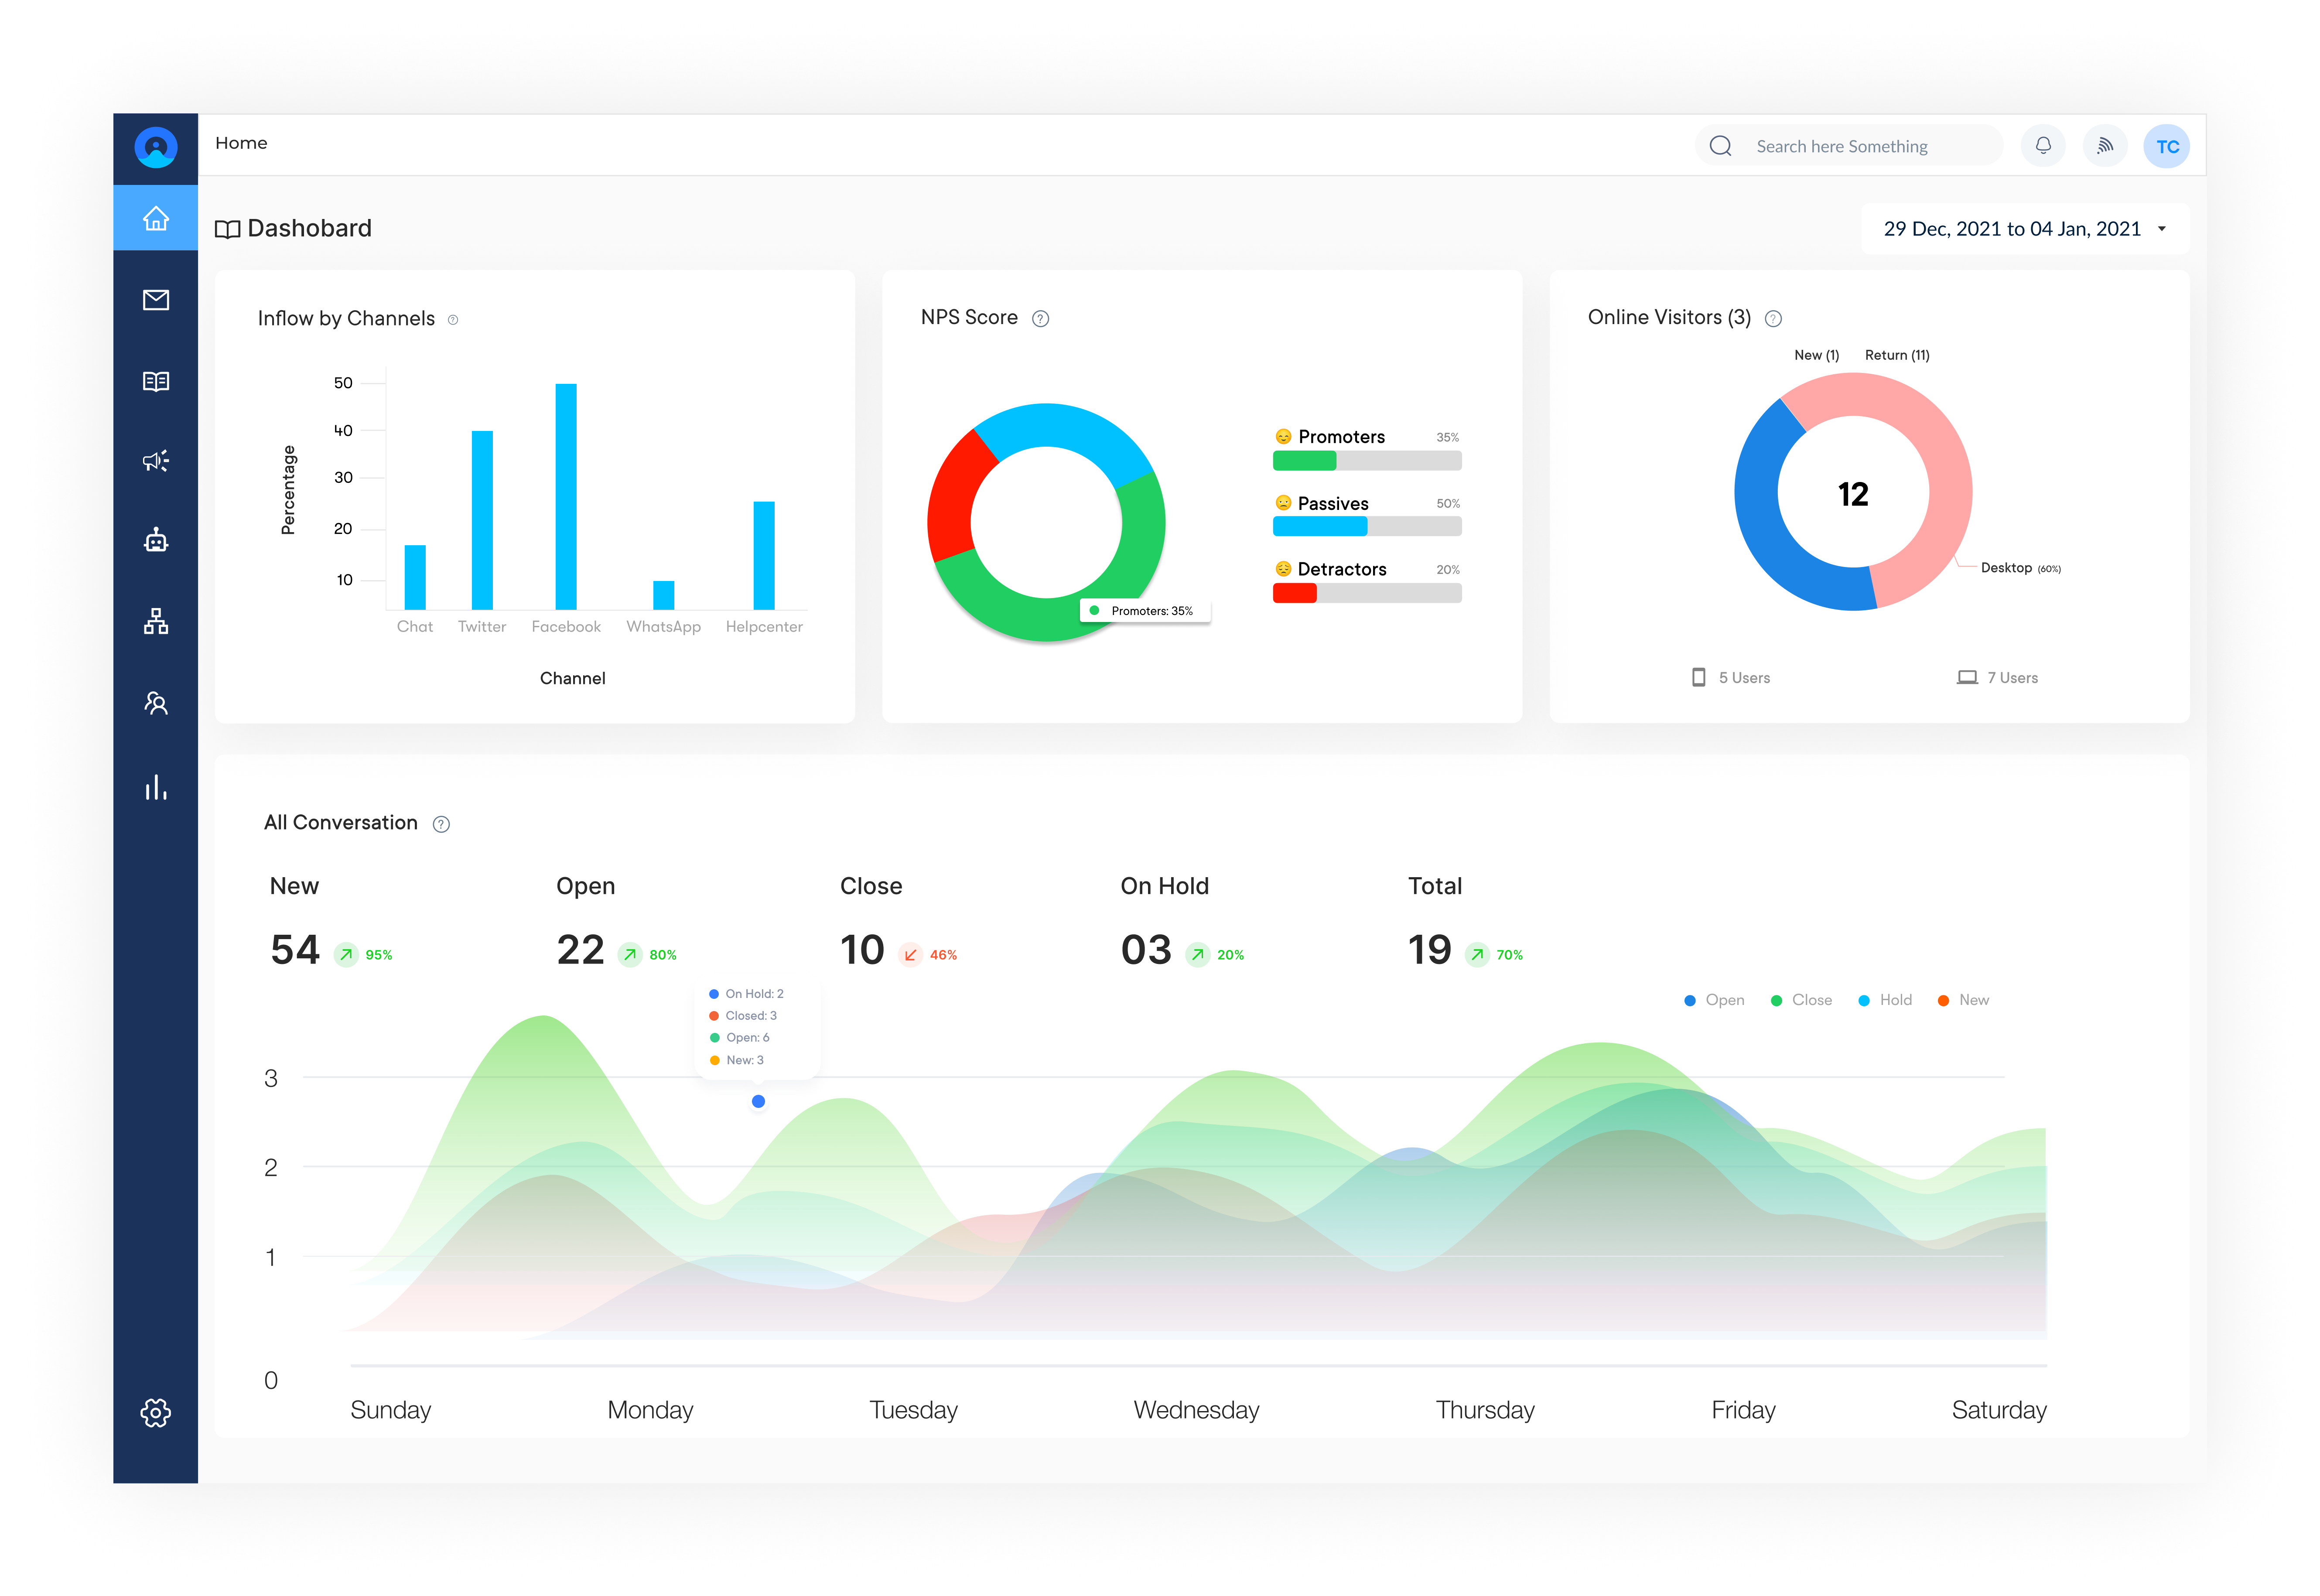Click the Monday axis label
2320x1596 pixels.
pyautogui.click(x=650, y=1410)
